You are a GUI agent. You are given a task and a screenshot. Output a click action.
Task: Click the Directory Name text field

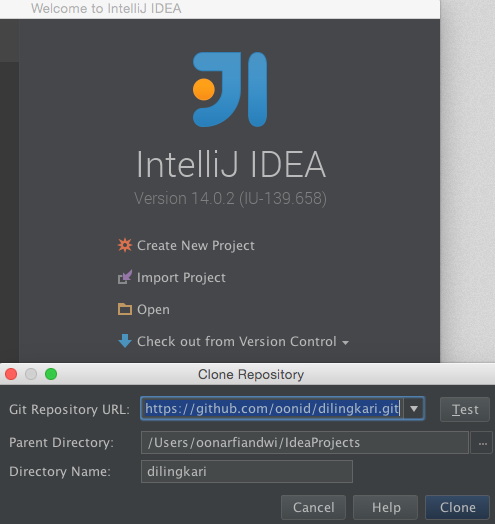pyautogui.click(x=247, y=472)
